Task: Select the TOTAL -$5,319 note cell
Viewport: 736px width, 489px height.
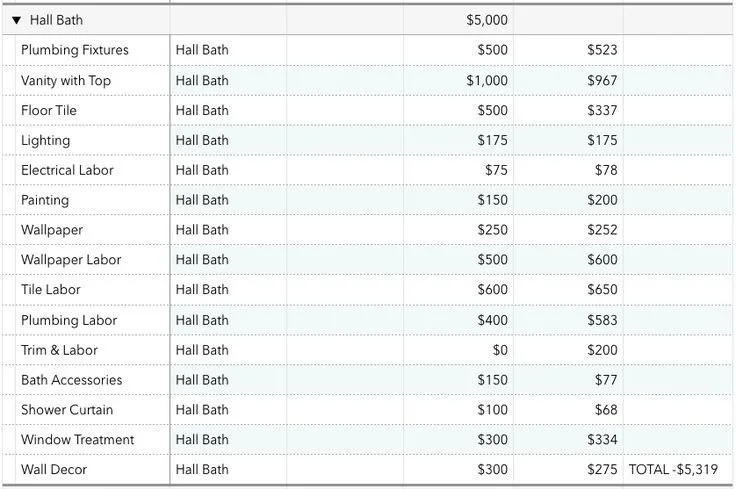Action: point(678,469)
